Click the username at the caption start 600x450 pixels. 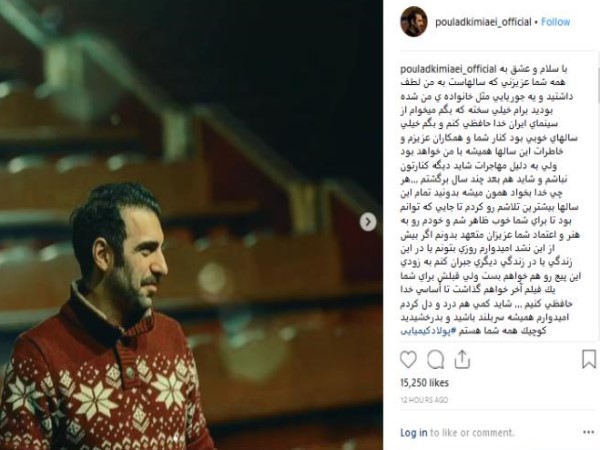[448, 69]
